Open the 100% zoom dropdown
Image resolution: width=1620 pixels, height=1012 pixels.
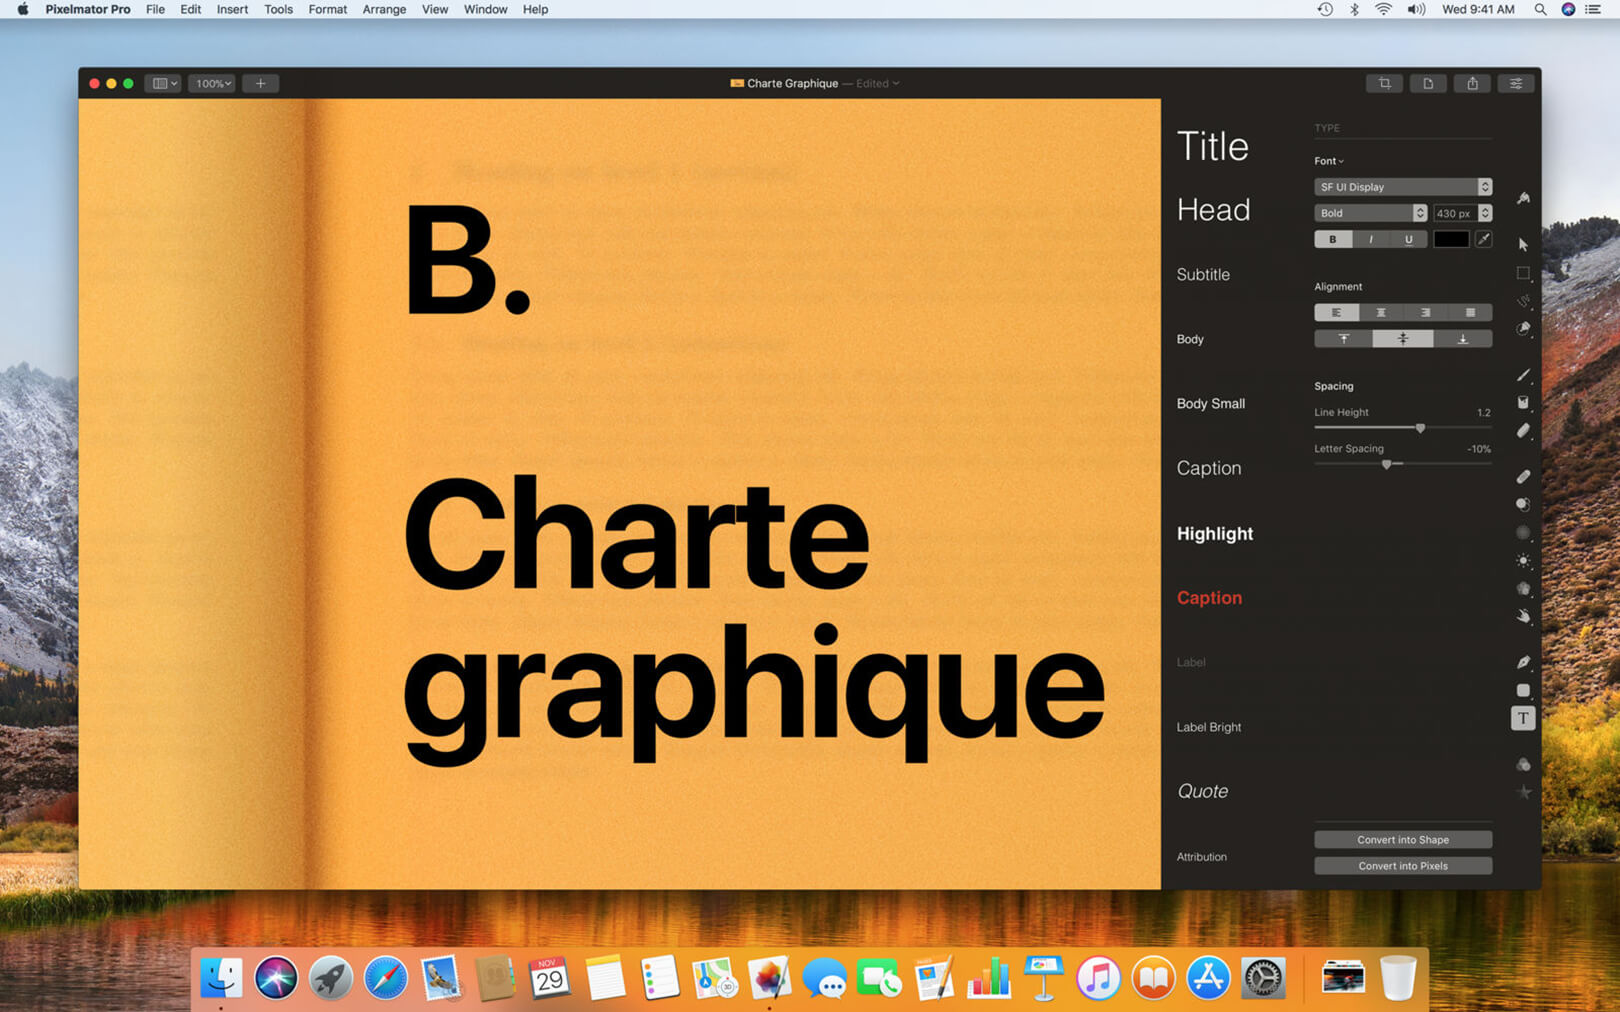pos(212,83)
